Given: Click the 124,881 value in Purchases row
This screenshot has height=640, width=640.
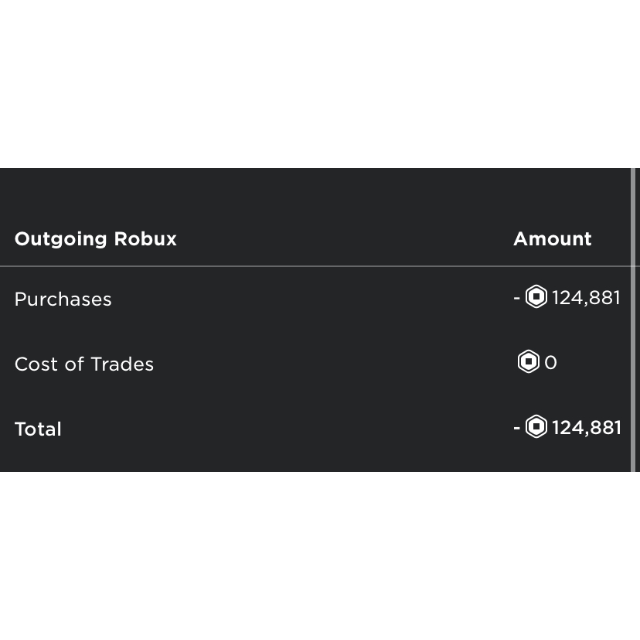Looking at the screenshot, I should point(586,297).
